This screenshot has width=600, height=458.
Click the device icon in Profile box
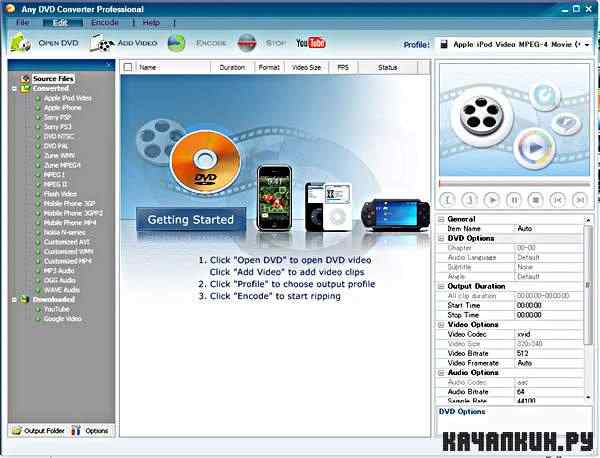[x=444, y=44]
